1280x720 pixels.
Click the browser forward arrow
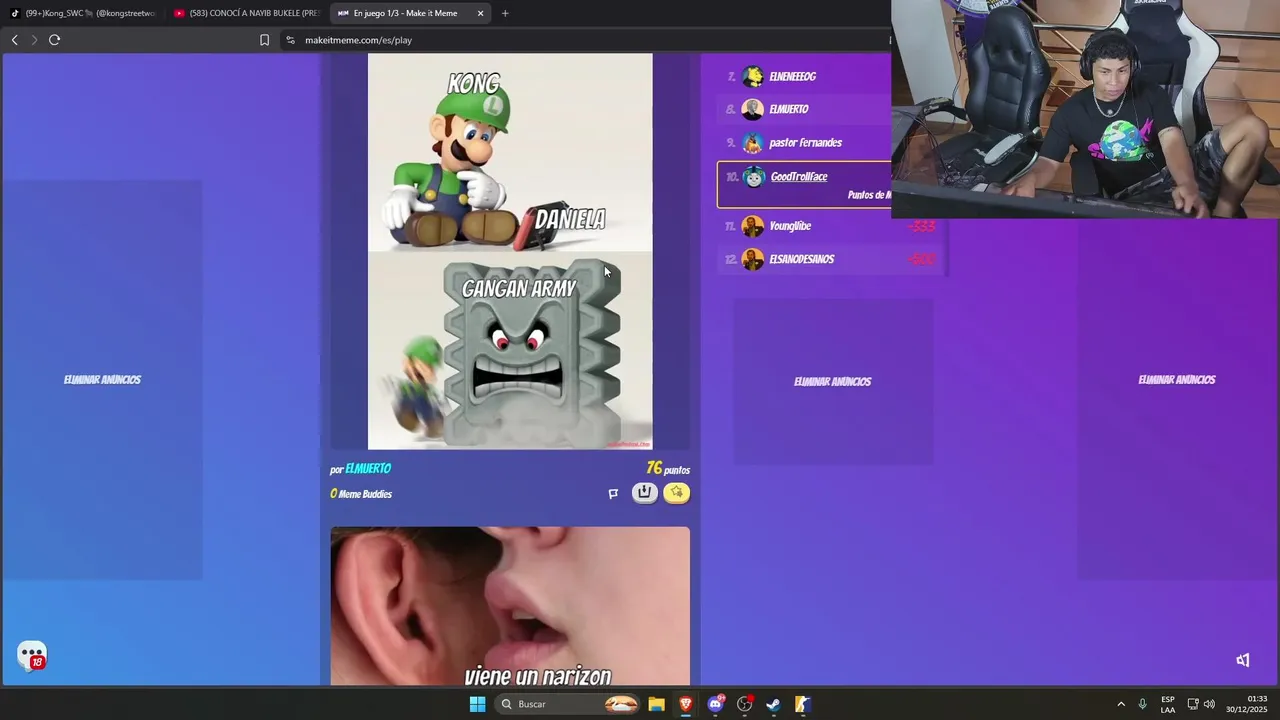(x=34, y=40)
